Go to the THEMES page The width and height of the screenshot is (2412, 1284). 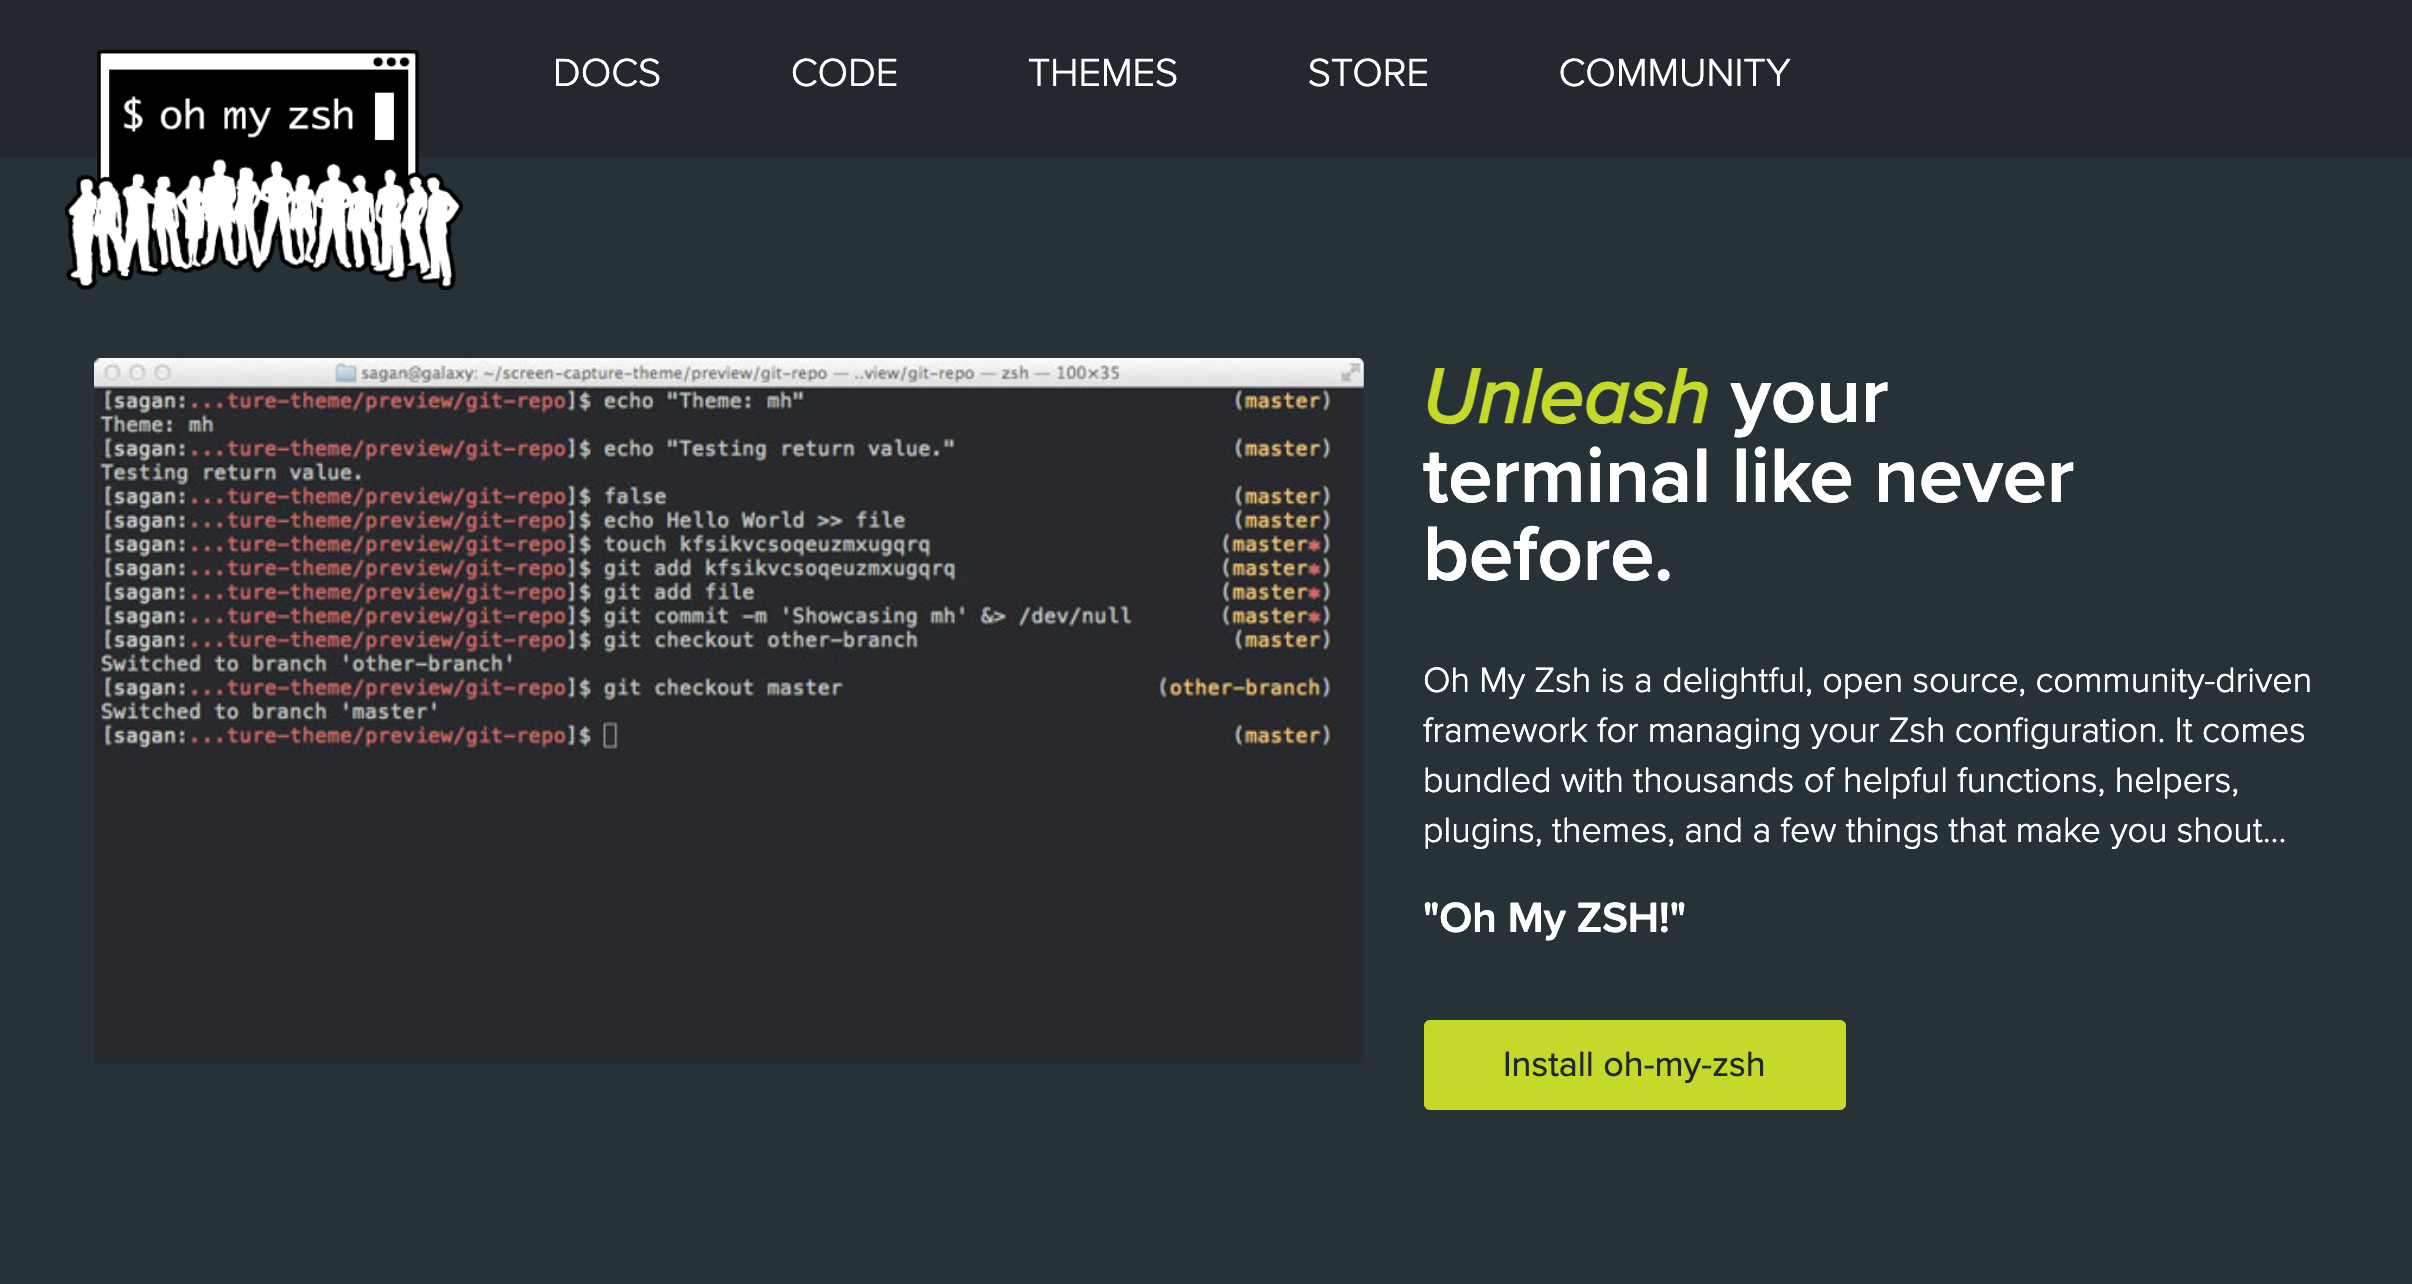click(x=1102, y=73)
